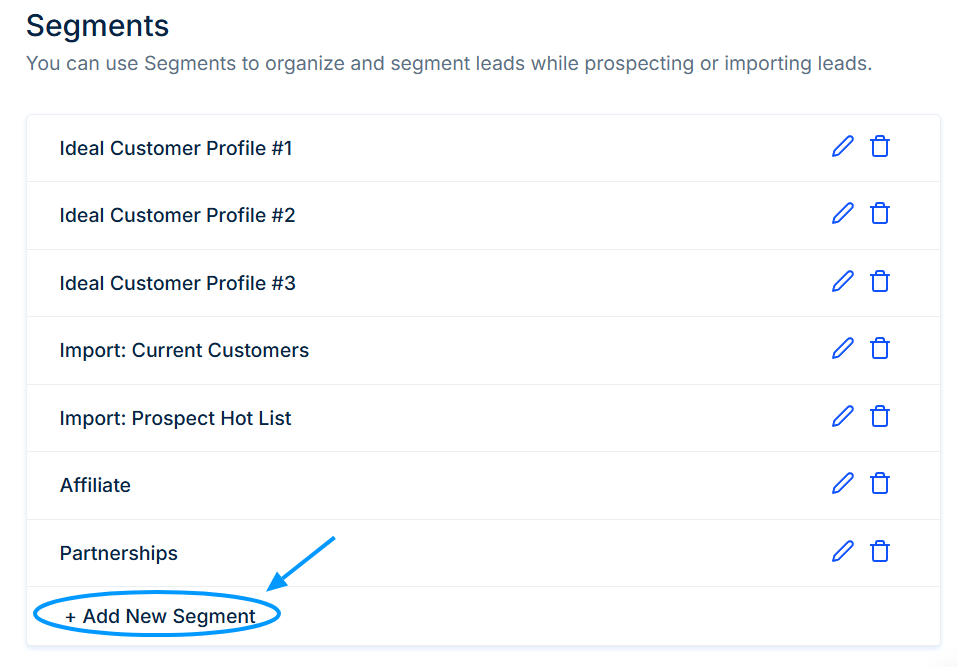Image resolution: width=957 pixels, height=667 pixels.
Task: Edit Ideal Customer Profile #3 segment
Action: tap(843, 281)
